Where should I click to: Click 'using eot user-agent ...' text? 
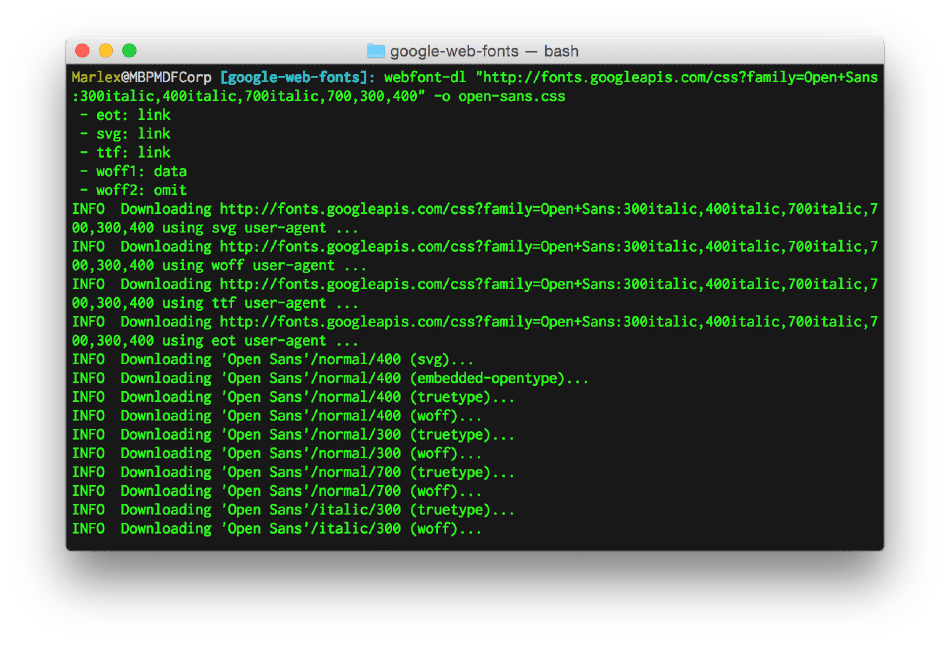point(260,341)
